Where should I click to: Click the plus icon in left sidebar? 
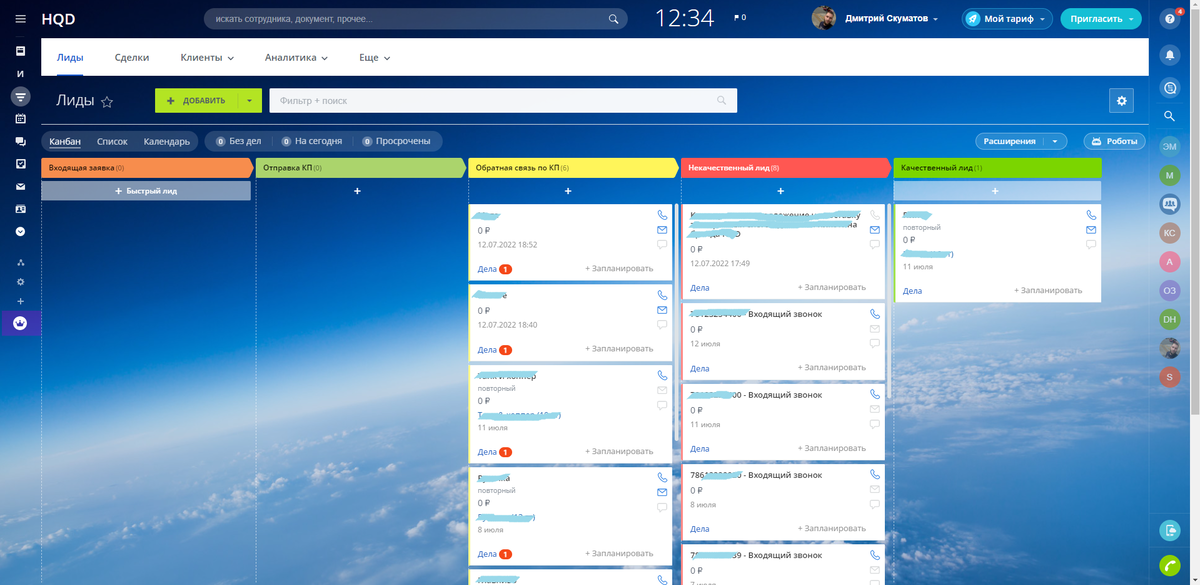tap(20, 301)
